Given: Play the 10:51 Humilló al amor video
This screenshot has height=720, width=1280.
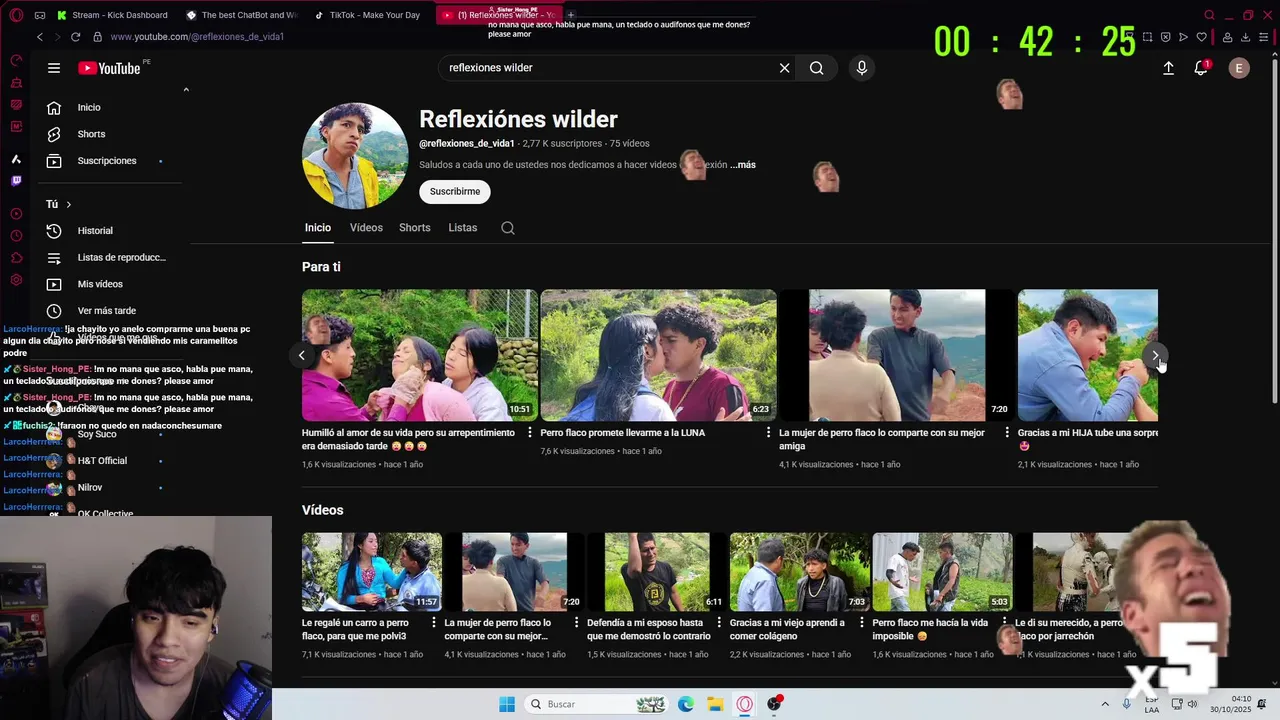Looking at the screenshot, I should [x=420, y=355].
